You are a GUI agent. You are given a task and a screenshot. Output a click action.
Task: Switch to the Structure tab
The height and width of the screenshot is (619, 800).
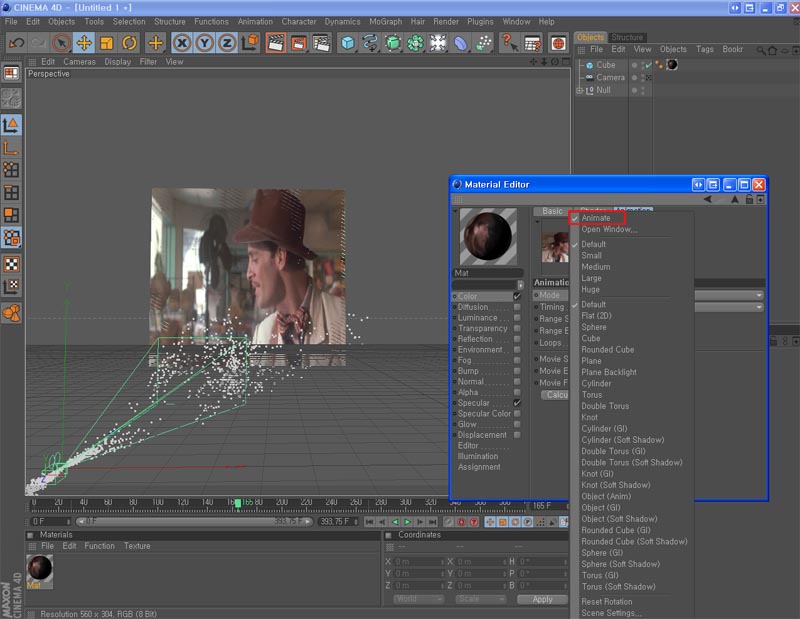click(627, 37)
